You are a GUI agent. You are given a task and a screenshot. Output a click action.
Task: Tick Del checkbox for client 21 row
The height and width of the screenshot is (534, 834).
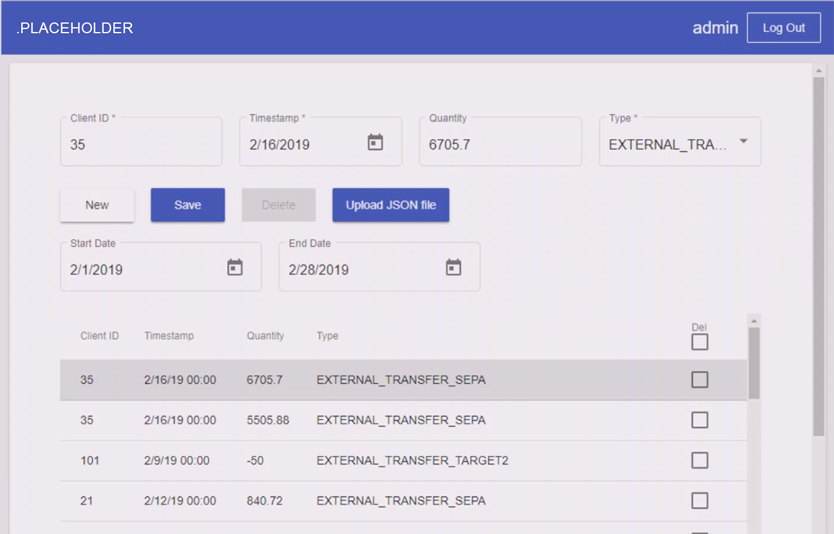[699, 500]
